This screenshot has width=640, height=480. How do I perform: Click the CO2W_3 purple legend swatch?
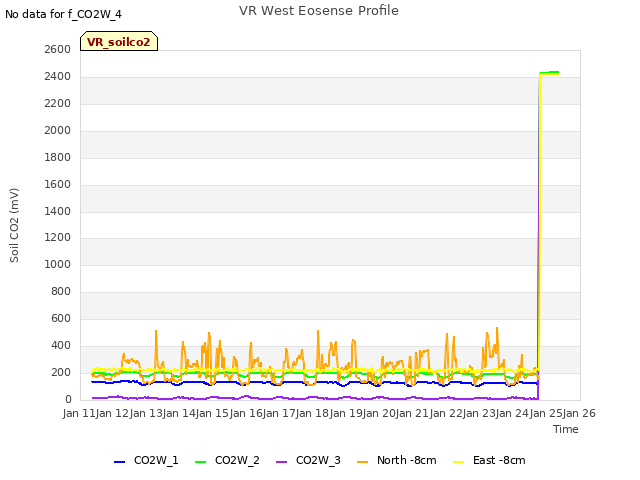point(281,462)
